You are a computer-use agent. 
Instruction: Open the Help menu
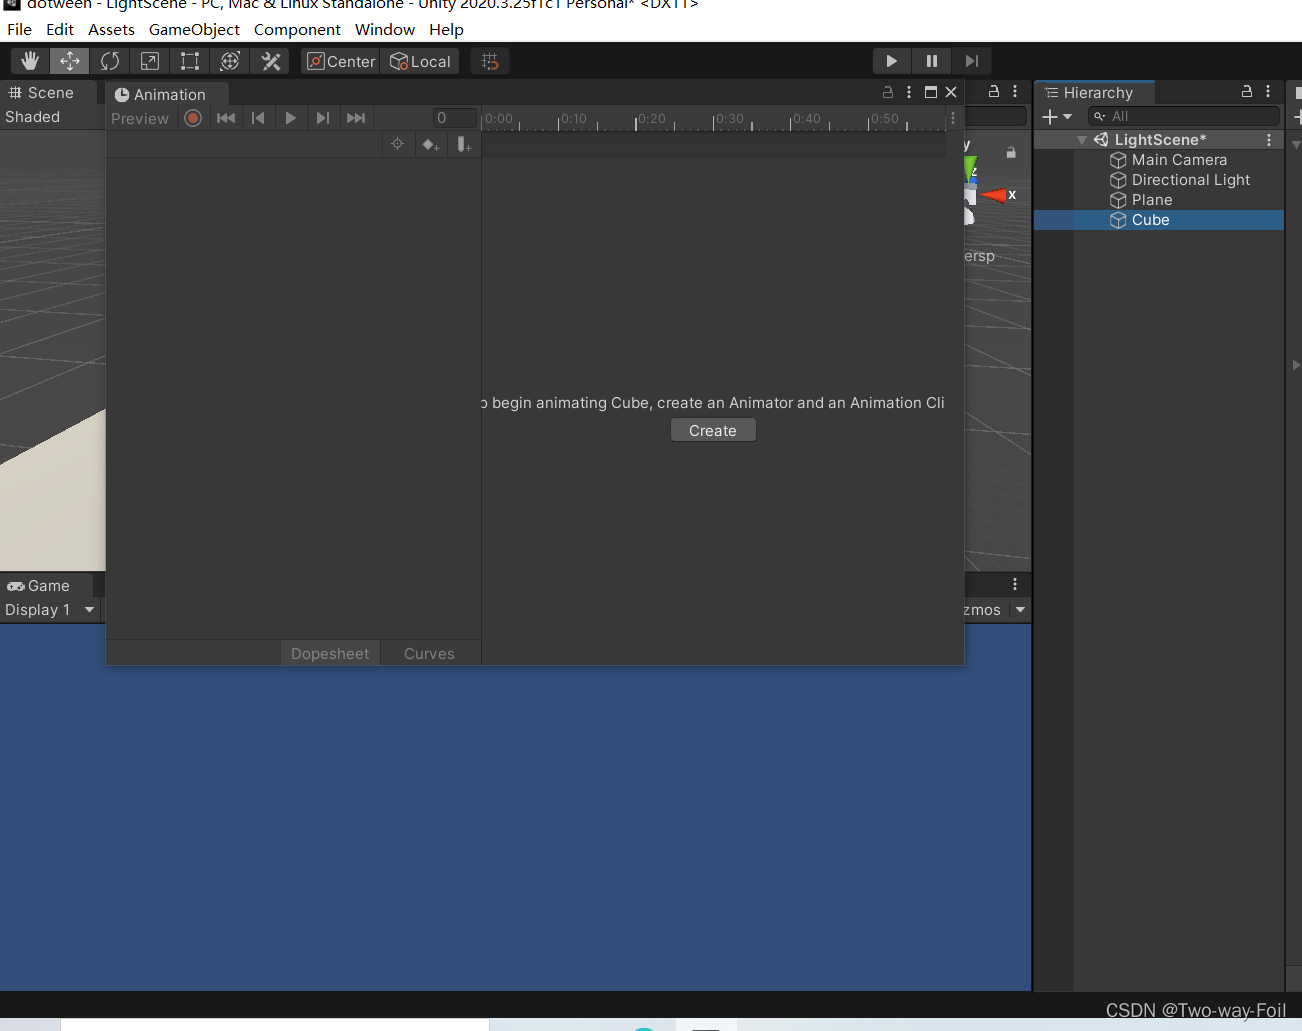click(446, 30)
